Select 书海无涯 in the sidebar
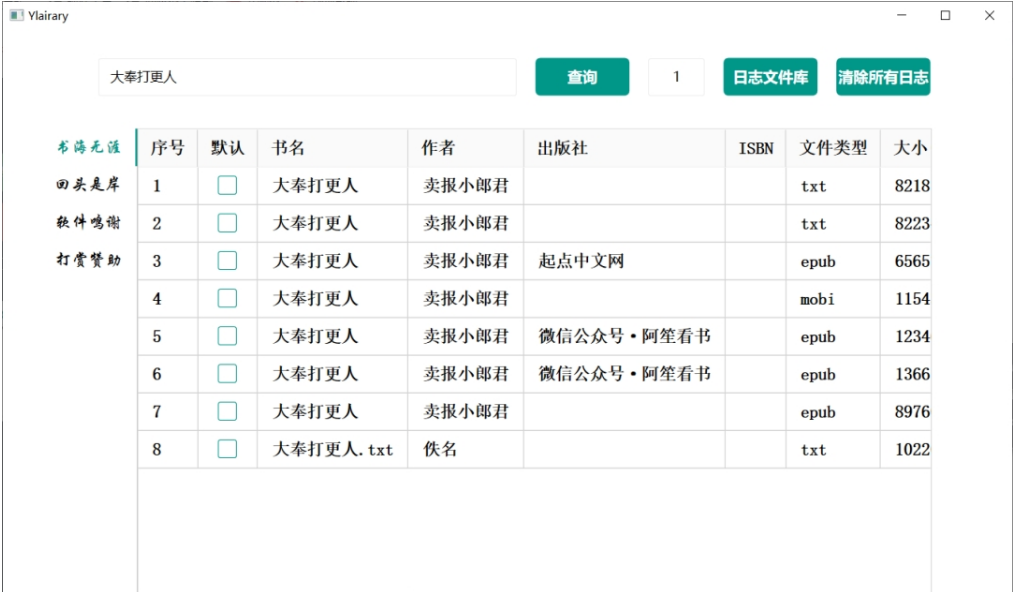The height and width of the screenshot is (592, 1015). pyautogui.click(x=90, y=146)
